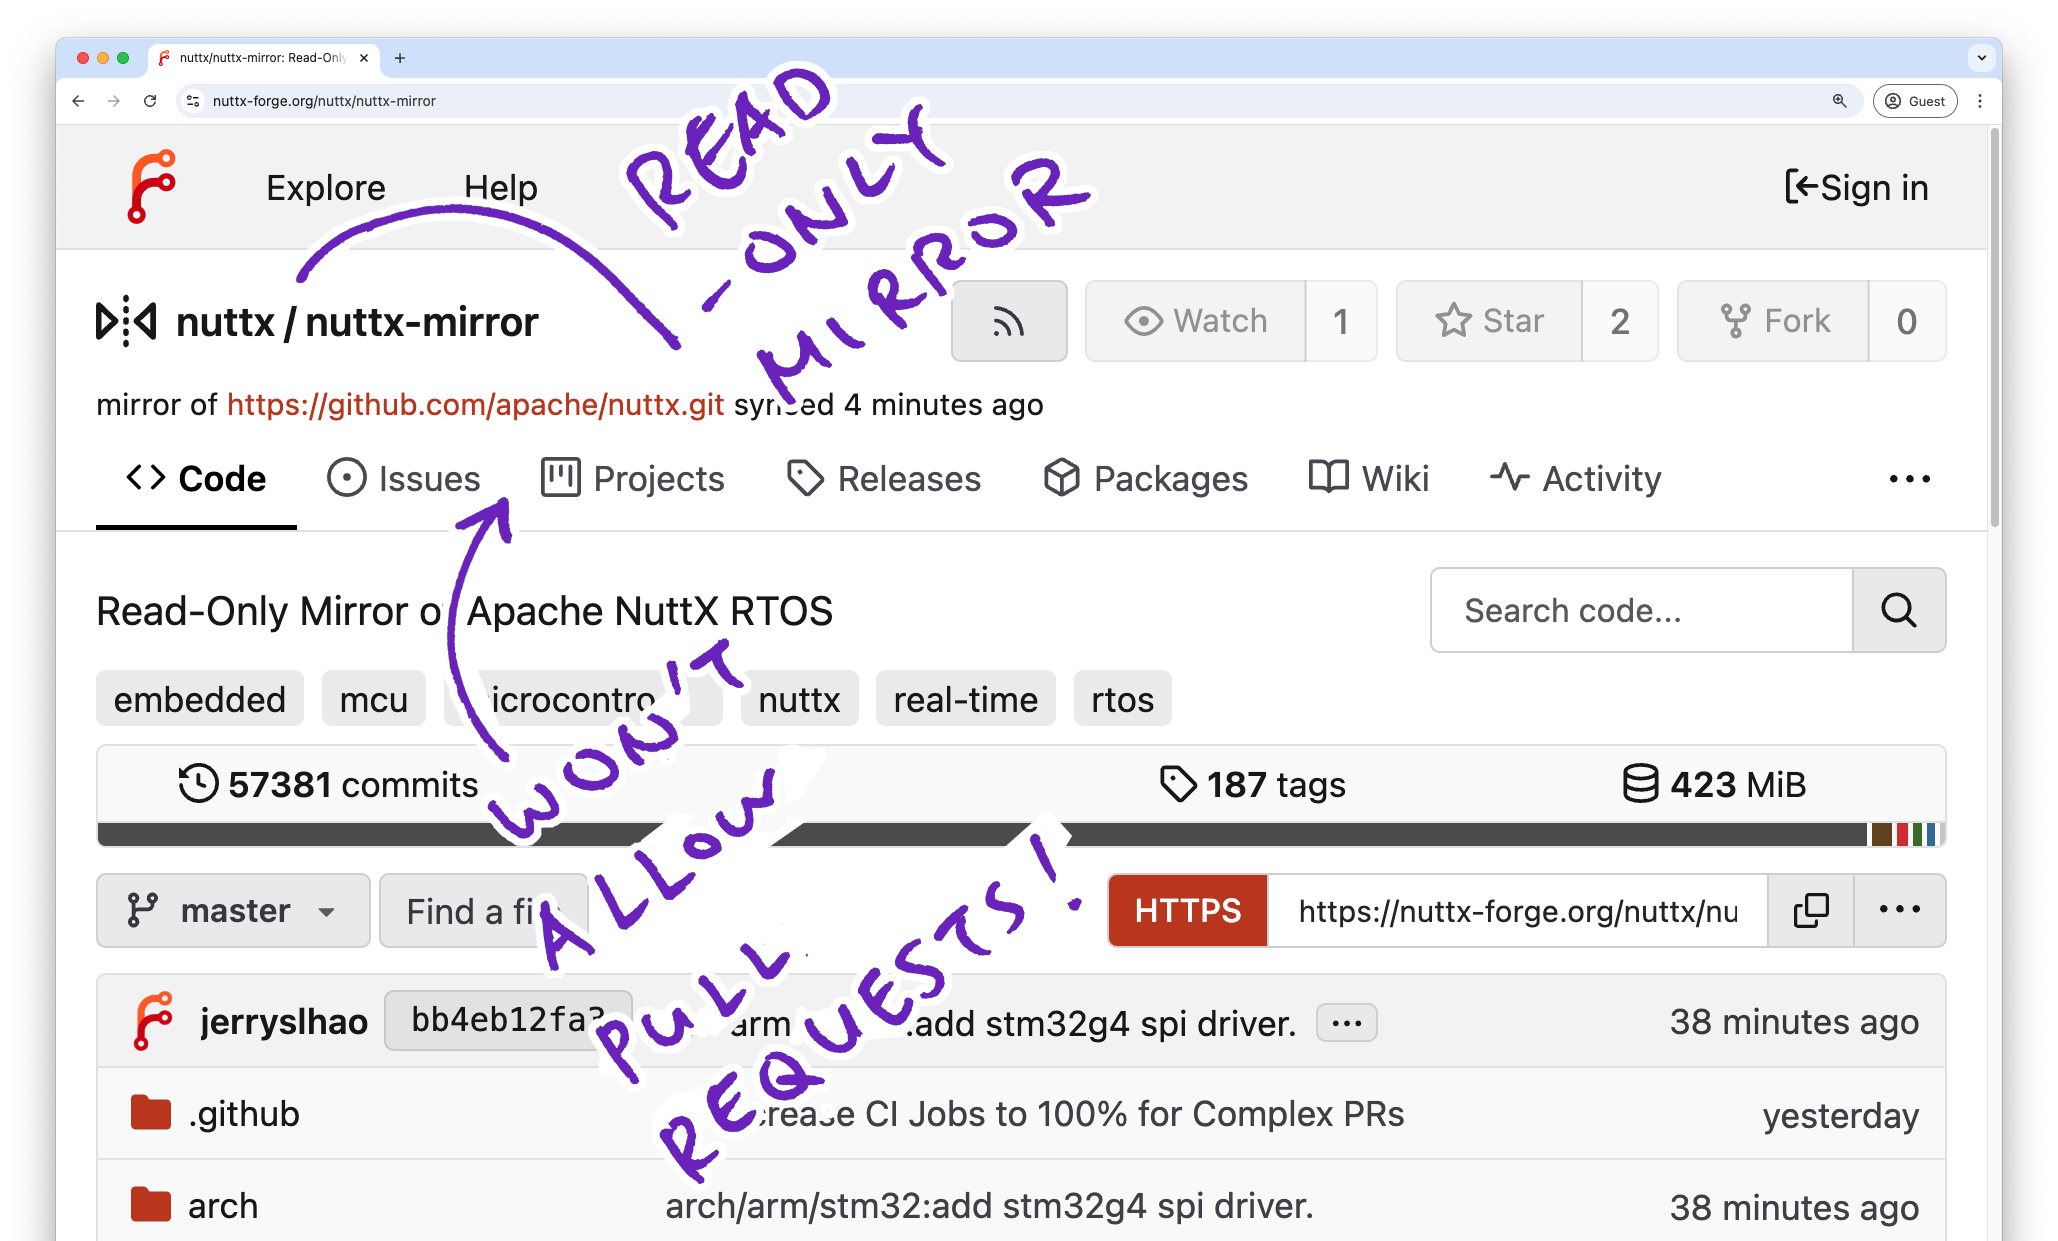Screen dimensions: 2058x1241
Task: Click the Find a file button
Action: 483,910
